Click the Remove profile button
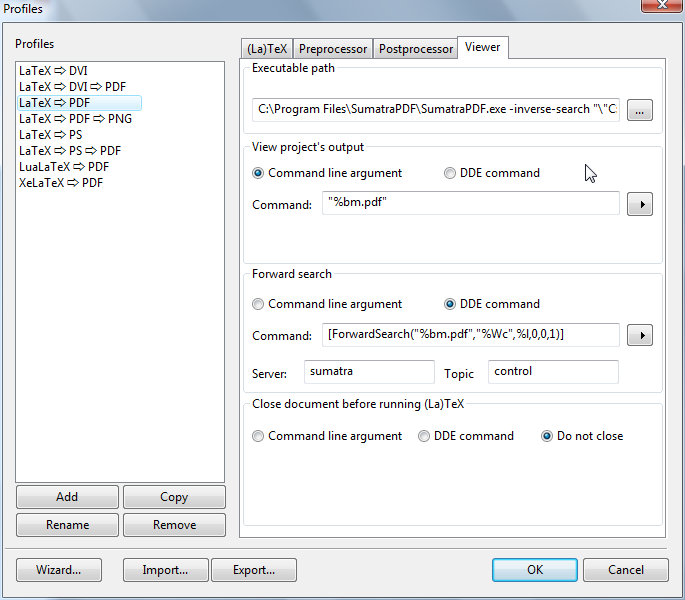This screenshot has width=685, height=600. click(x=174, y=525)
